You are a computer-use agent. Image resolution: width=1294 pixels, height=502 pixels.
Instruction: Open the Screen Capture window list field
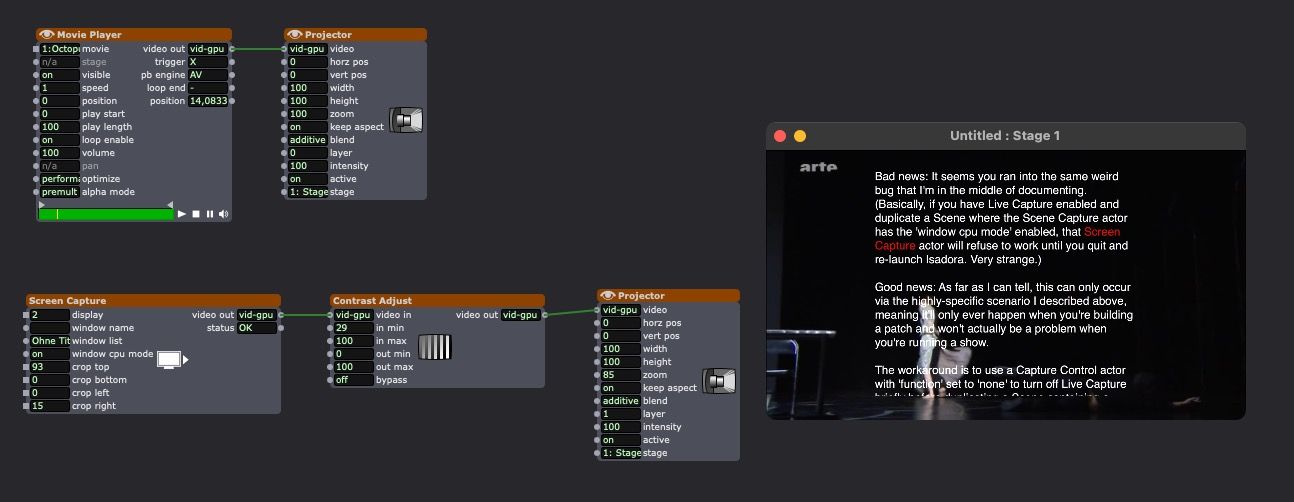point(50,341)
